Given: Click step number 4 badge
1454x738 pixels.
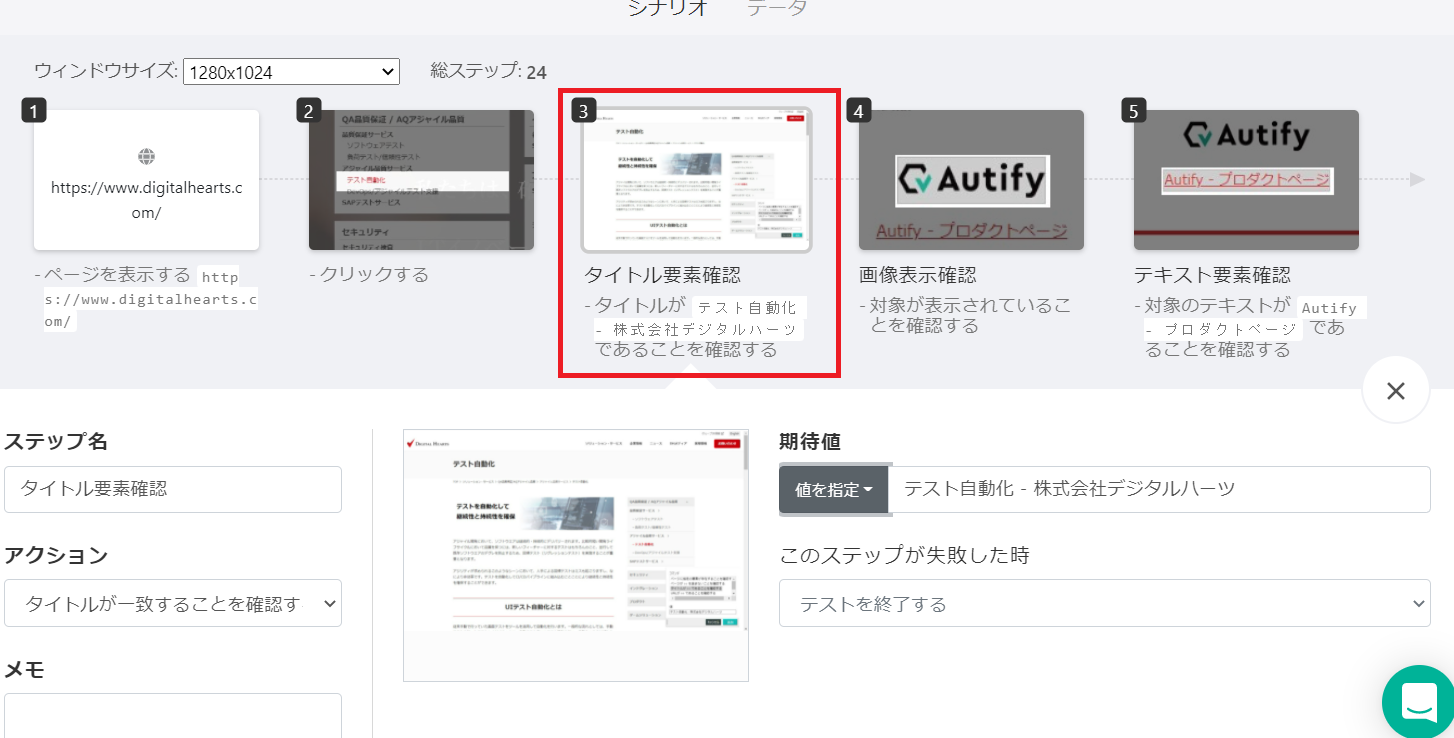Looking at the screenshot, I should coord(859,111).
